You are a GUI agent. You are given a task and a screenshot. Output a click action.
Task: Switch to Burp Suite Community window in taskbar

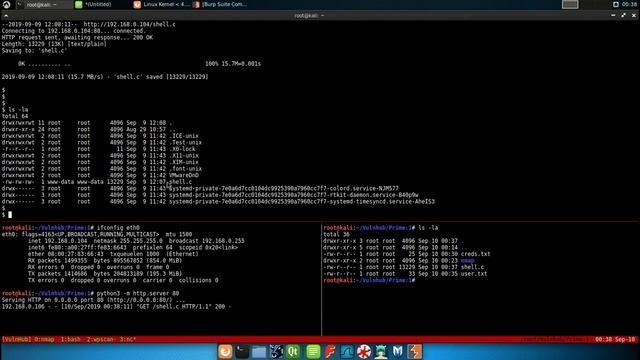coord(220,4)
